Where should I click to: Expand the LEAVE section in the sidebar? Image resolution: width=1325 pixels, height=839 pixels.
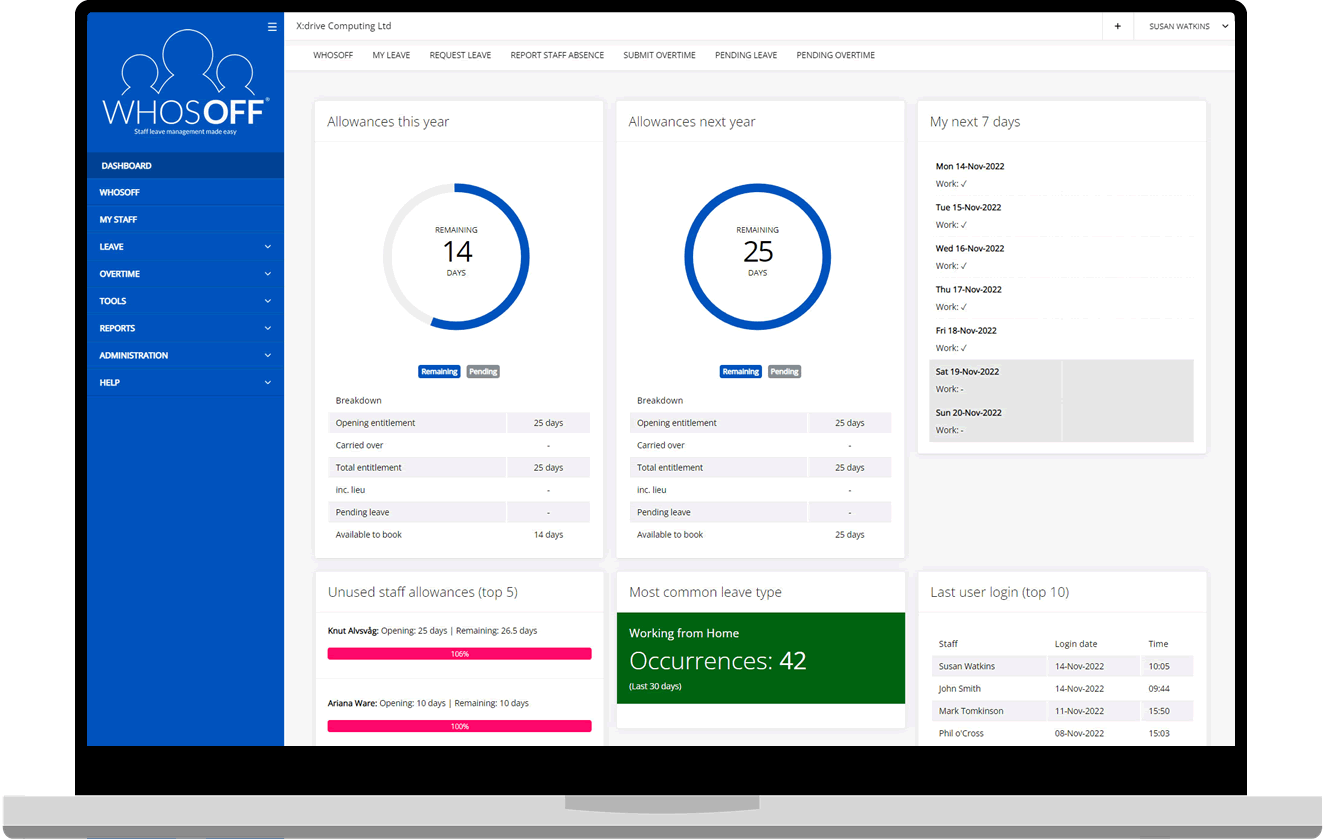click(185, 246)
